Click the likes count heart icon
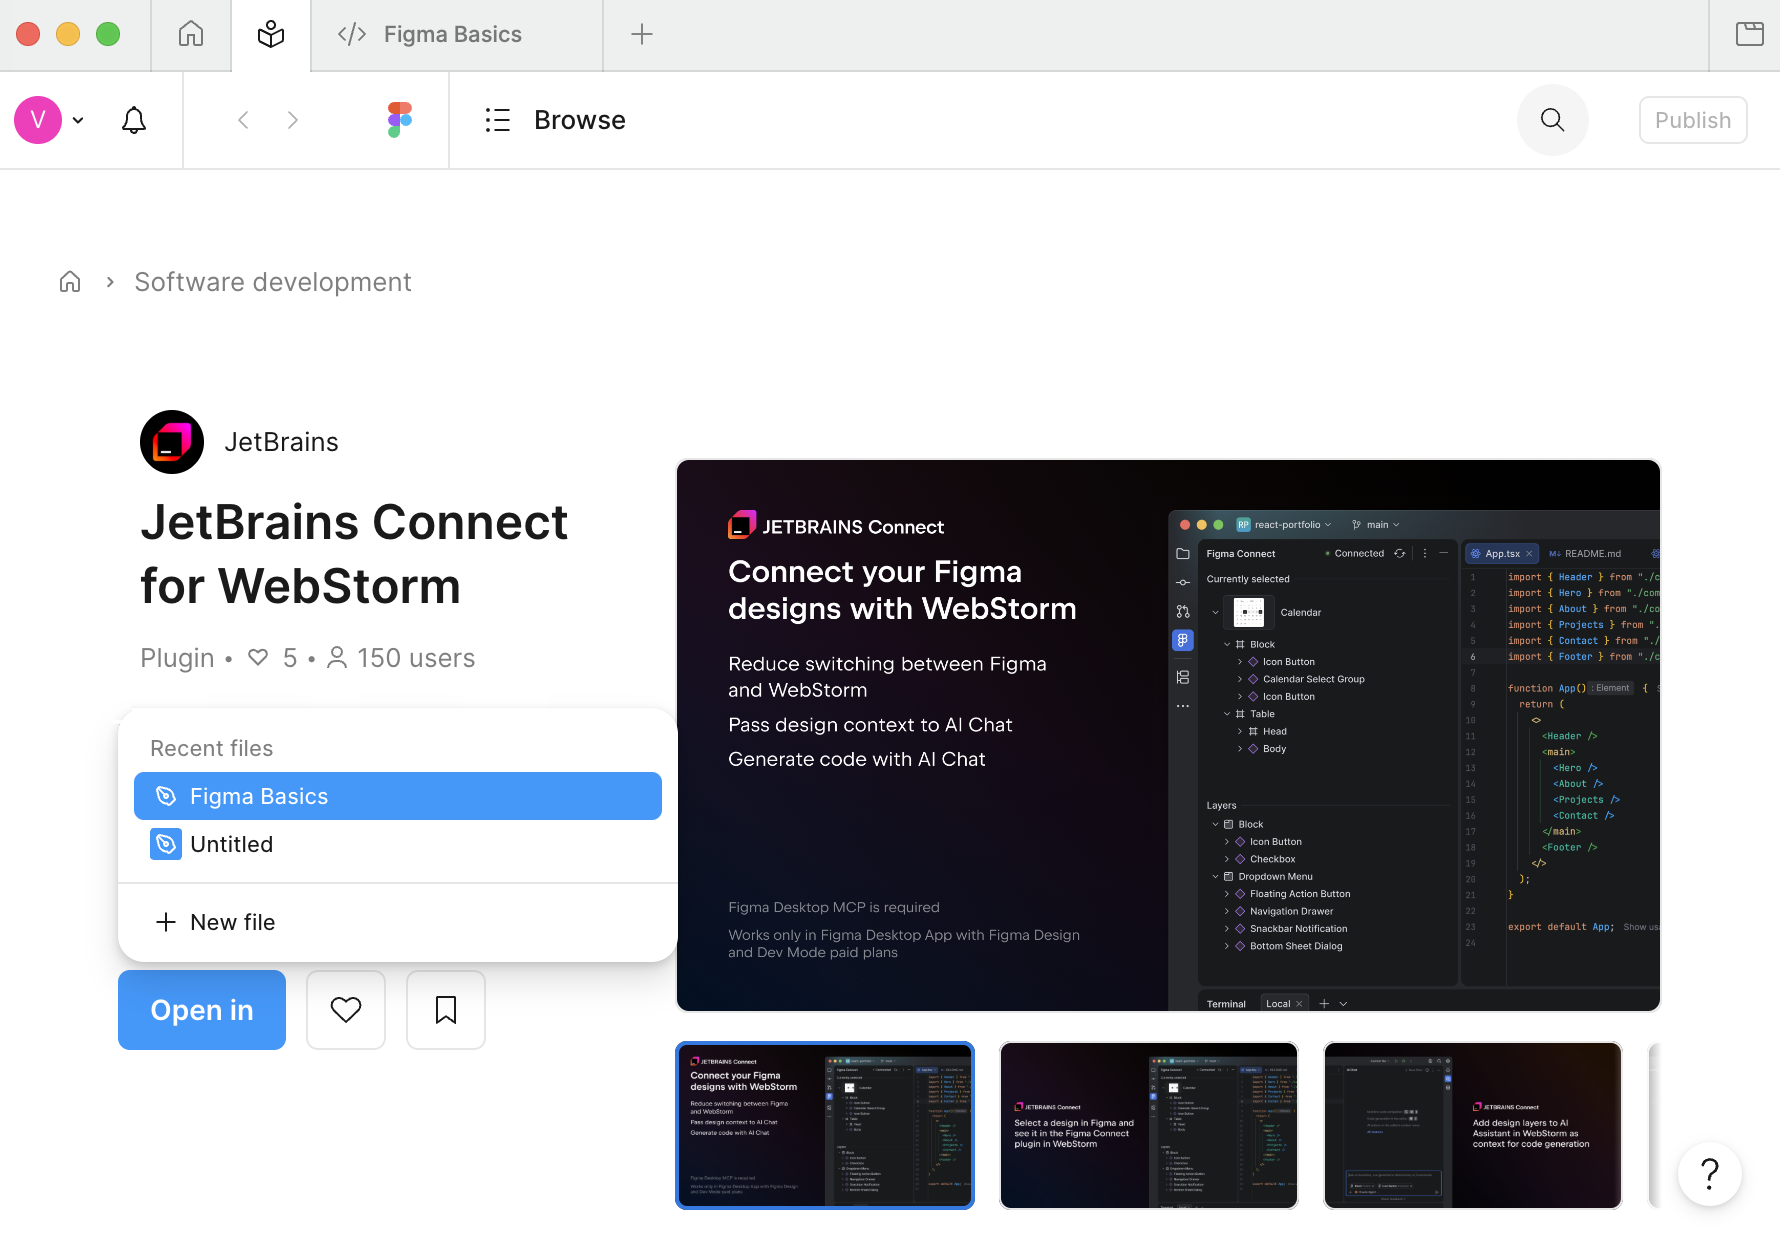 point(258,658)
